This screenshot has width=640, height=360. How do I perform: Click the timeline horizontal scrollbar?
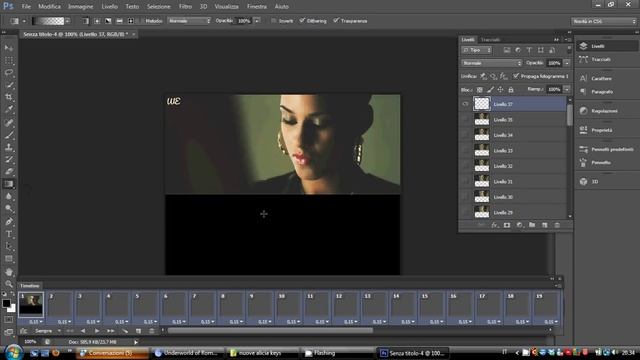pyautogui.click(x=270, y=331)
